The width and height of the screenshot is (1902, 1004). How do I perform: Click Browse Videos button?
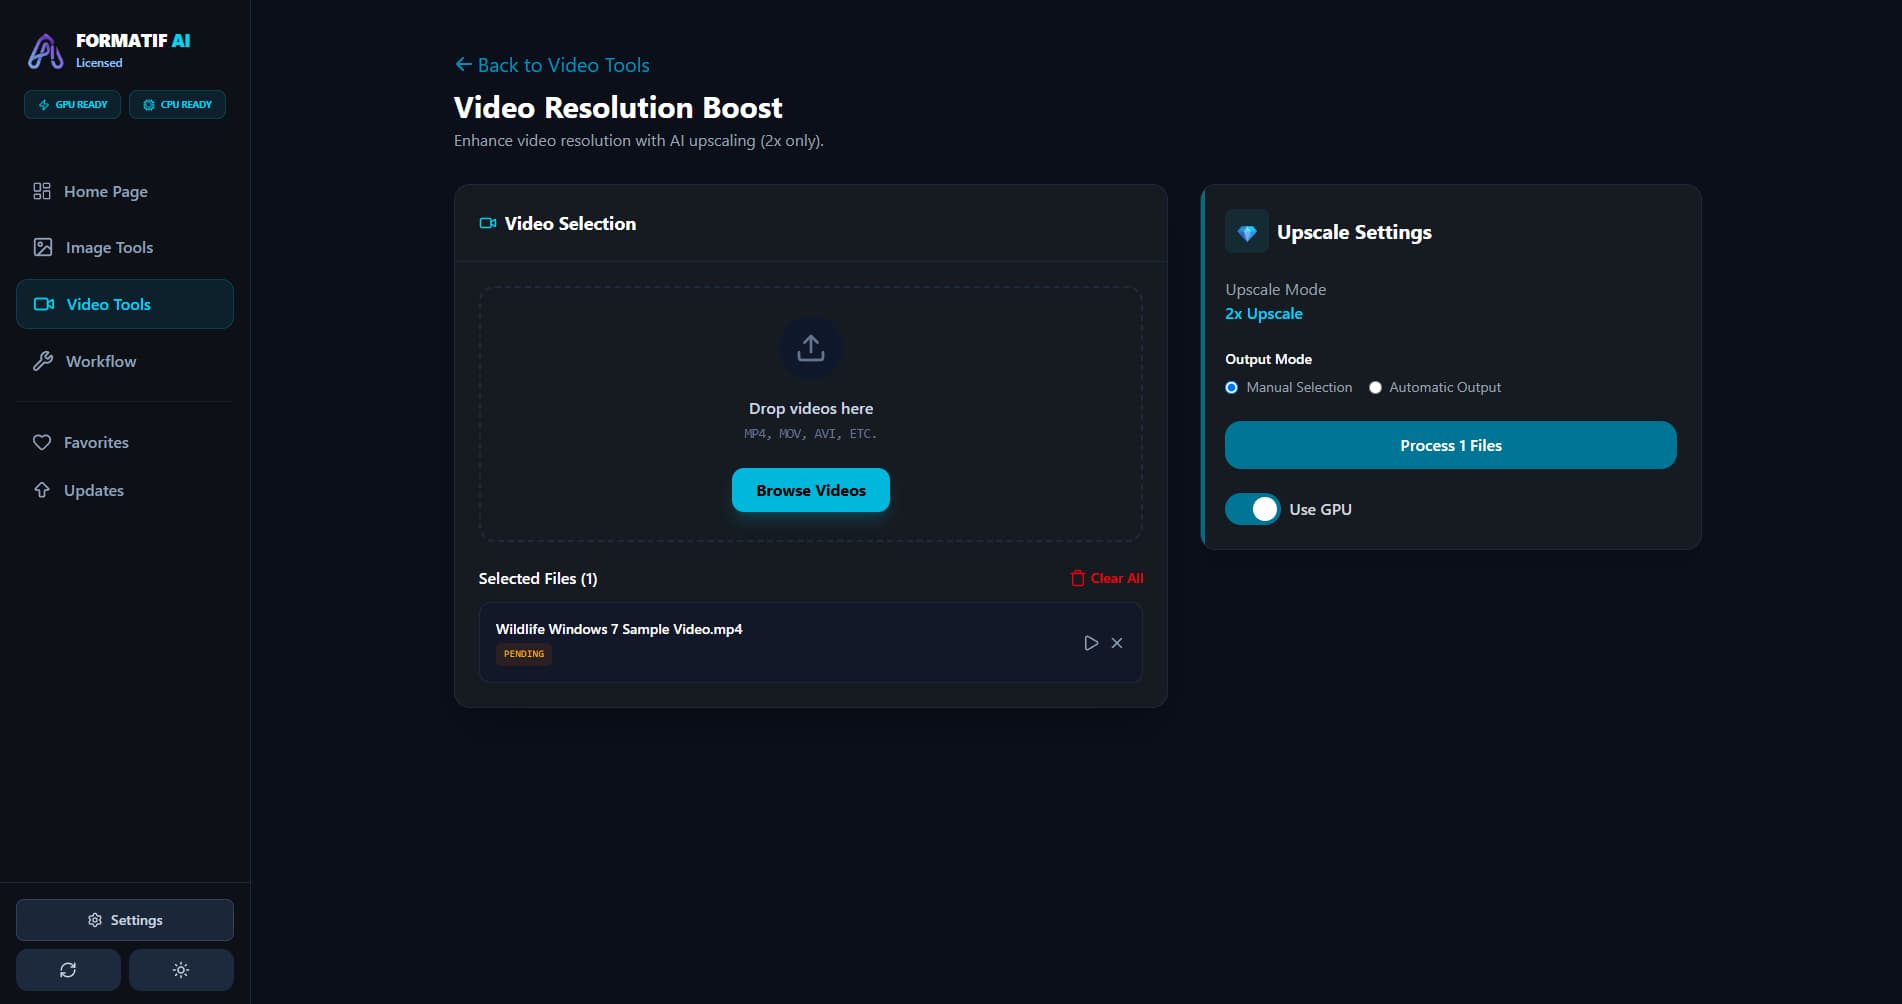click(x=811, y=490)
